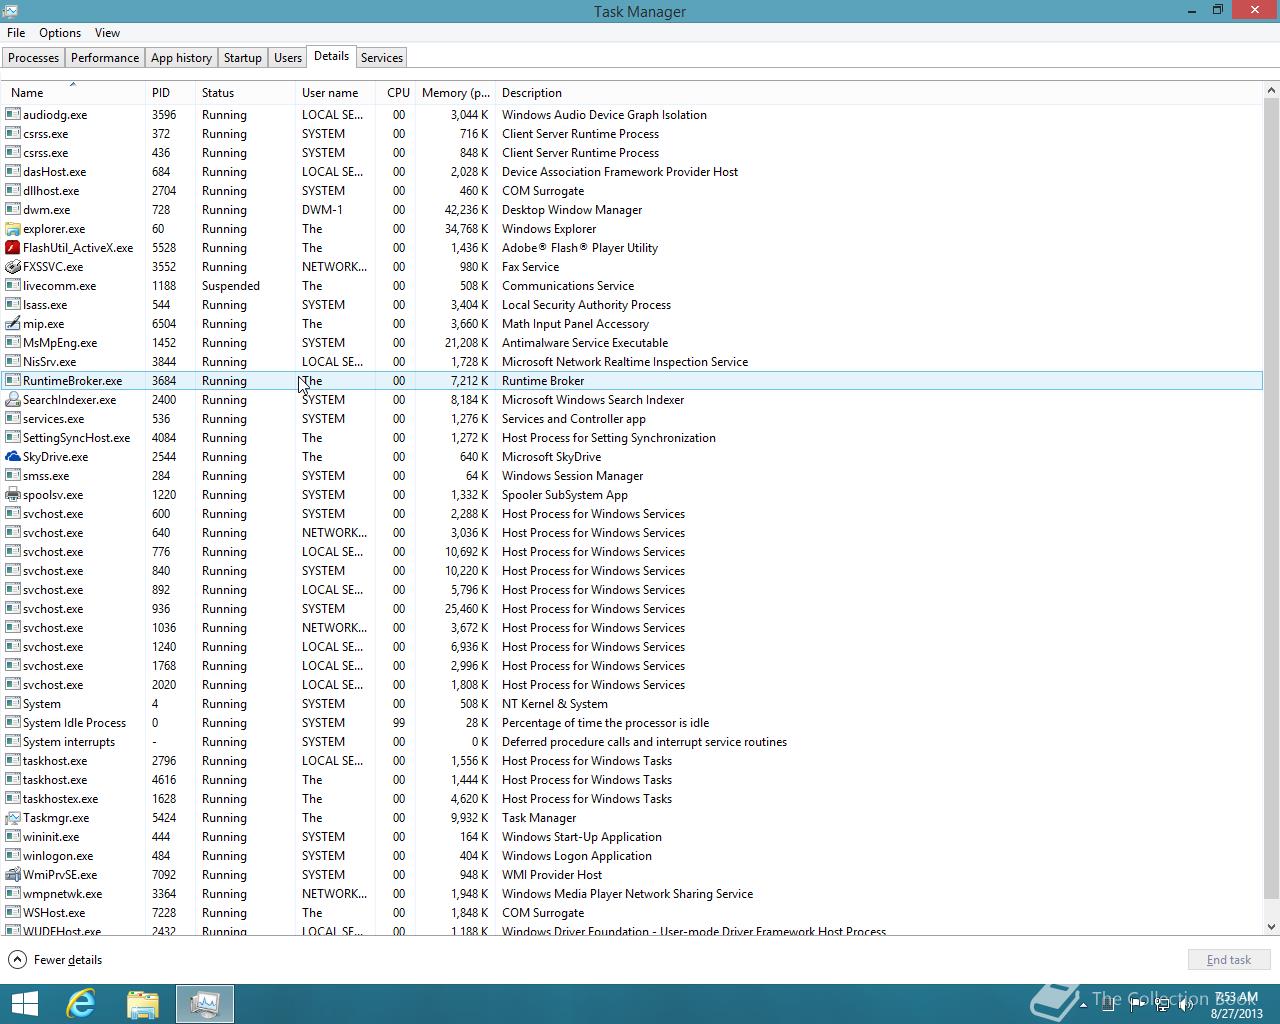Select the smss.exe process name

46,476
